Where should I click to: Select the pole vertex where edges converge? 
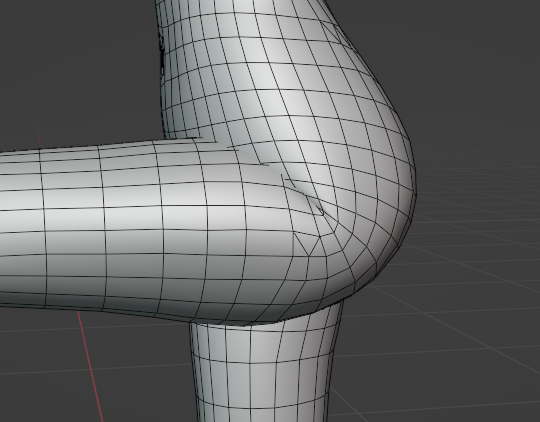coord(320,237)
